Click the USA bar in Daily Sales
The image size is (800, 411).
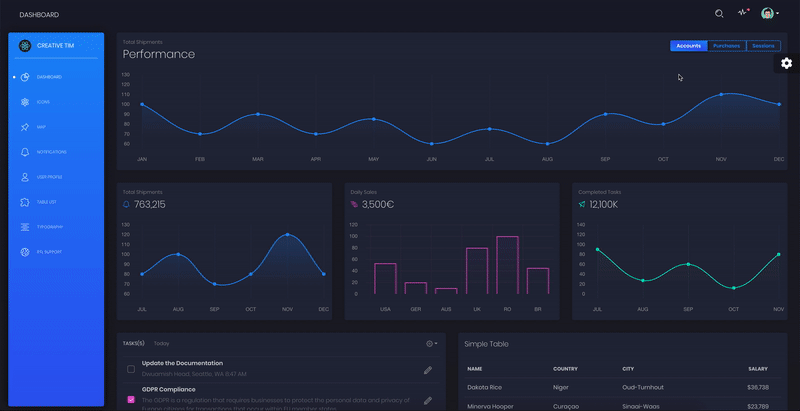click(385, 278)
